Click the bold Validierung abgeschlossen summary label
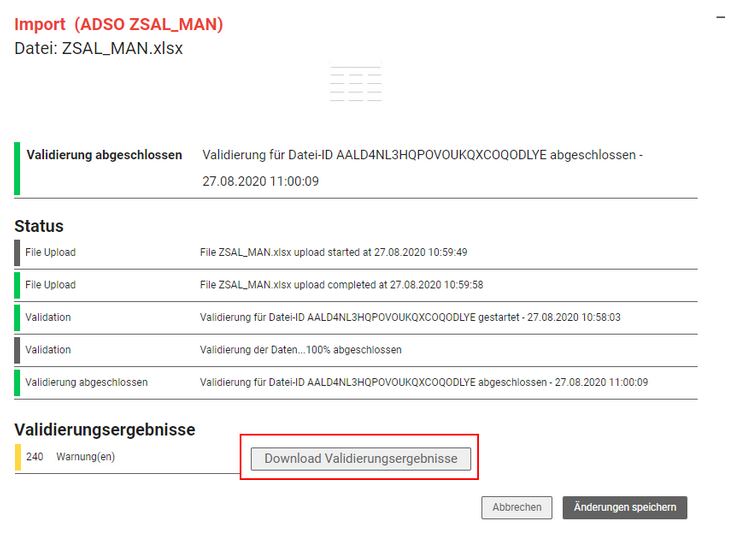This screenshot has width=738, height=535. 104,155
